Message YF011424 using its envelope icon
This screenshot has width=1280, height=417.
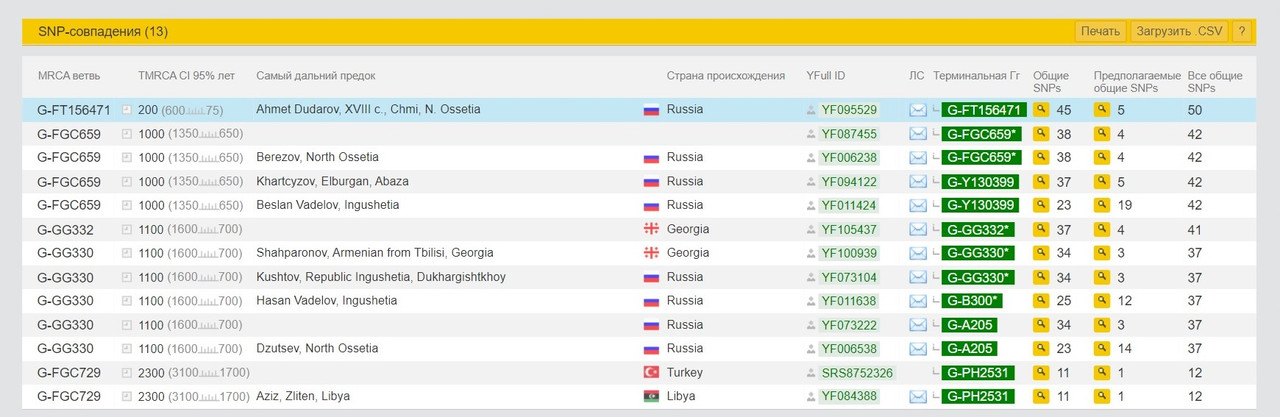[x=918, y=205]
